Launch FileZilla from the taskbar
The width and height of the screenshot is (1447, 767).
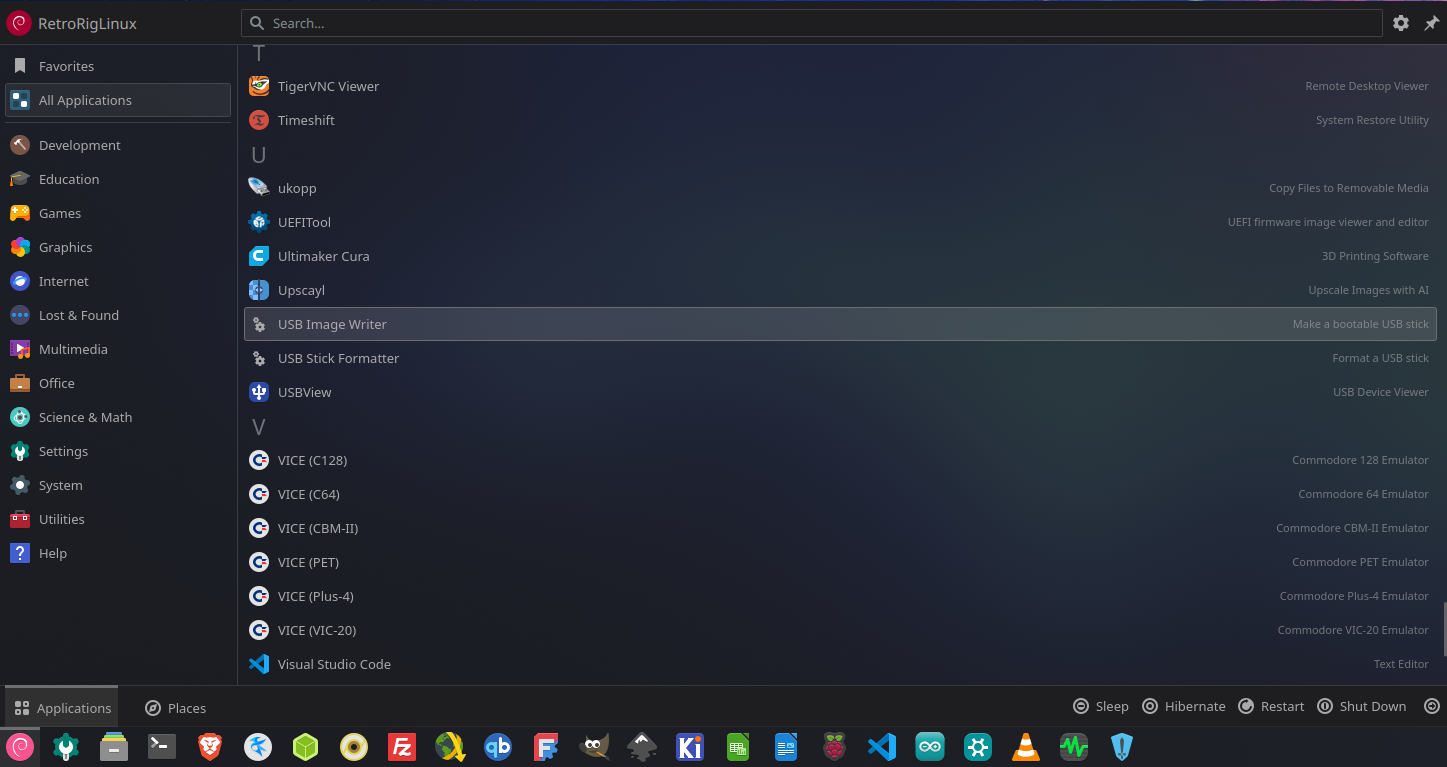pyautogui.click(x=402, y=746)
